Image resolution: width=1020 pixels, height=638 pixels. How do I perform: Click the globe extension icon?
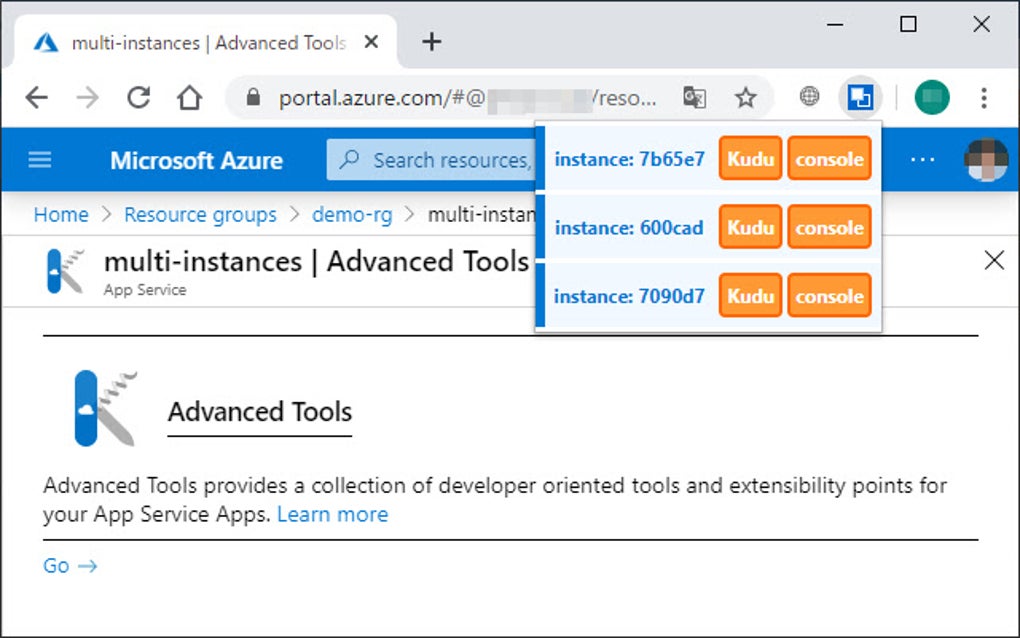809,97
